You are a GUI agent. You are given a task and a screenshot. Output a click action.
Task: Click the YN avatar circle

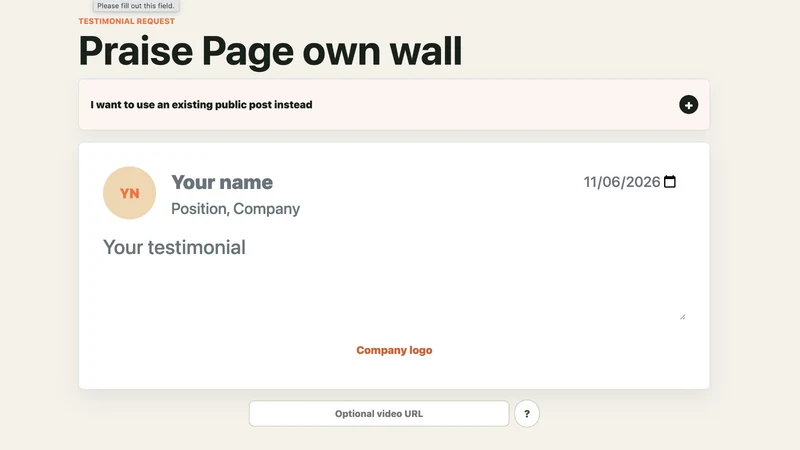[x=129, y=193]
